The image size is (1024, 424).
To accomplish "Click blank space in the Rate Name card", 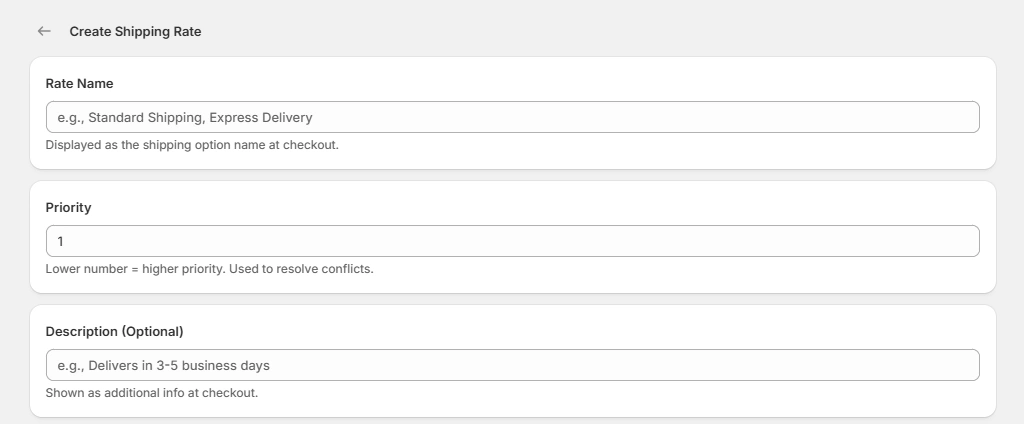I will tap(600, 82).
